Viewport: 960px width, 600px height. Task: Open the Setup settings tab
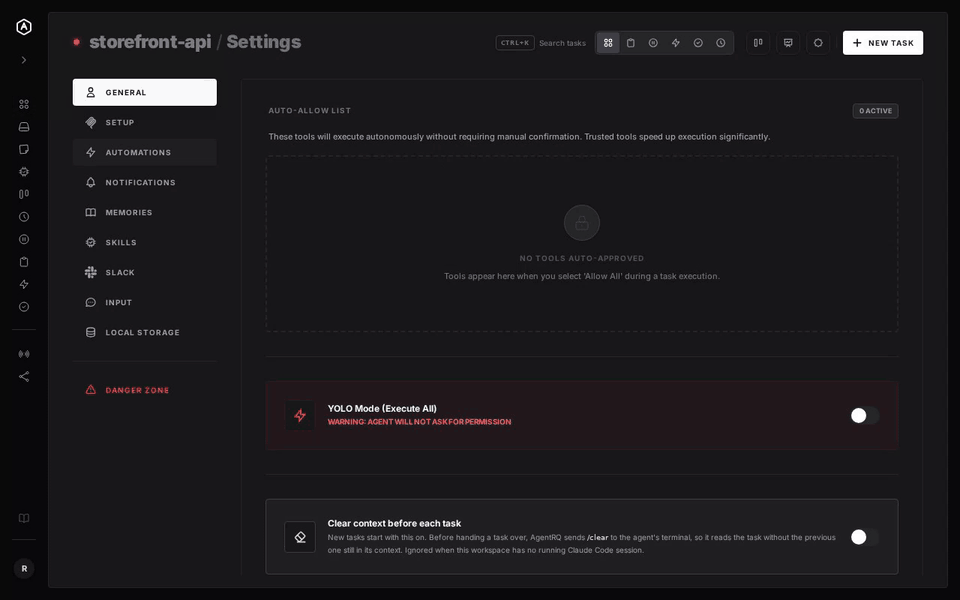144,122
